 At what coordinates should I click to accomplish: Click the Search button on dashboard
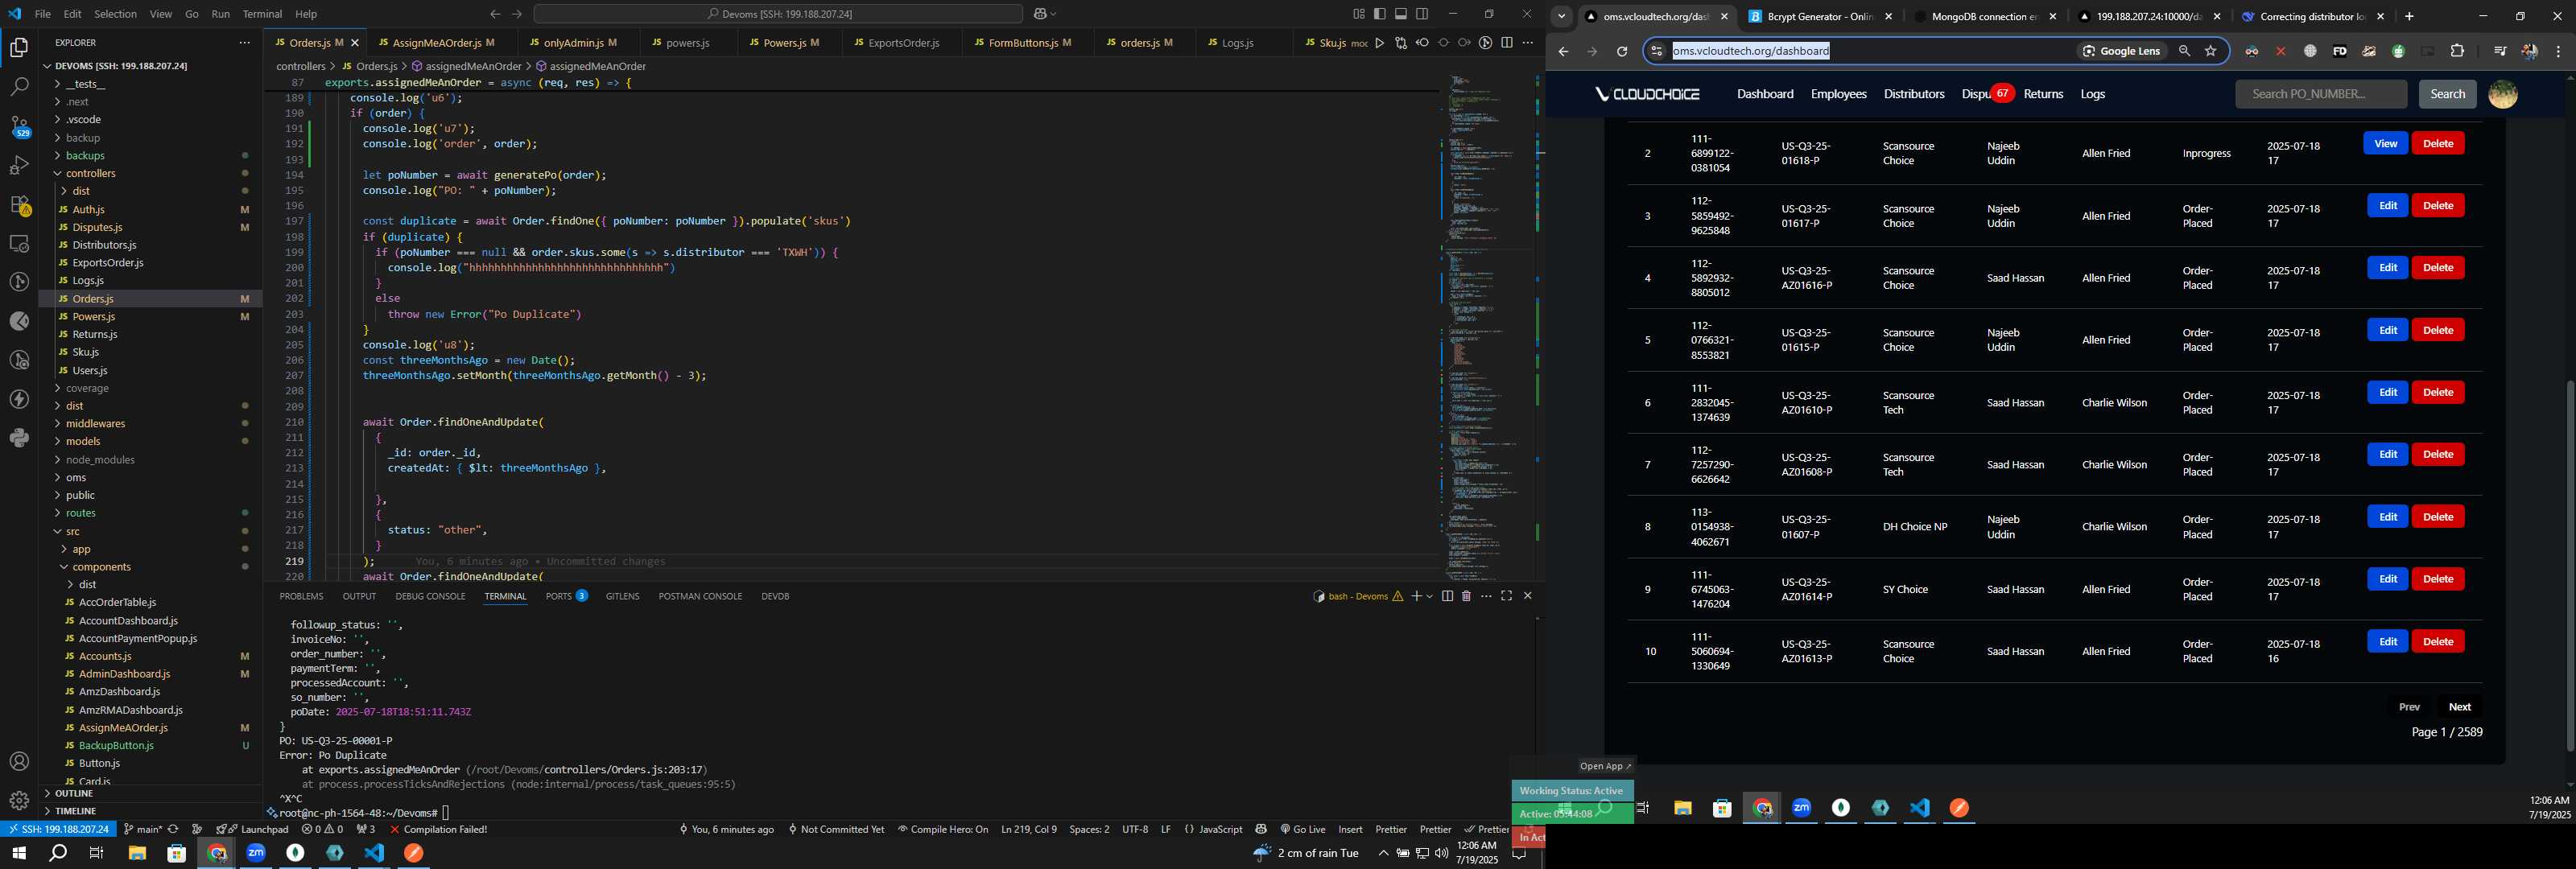[2447, 94]
